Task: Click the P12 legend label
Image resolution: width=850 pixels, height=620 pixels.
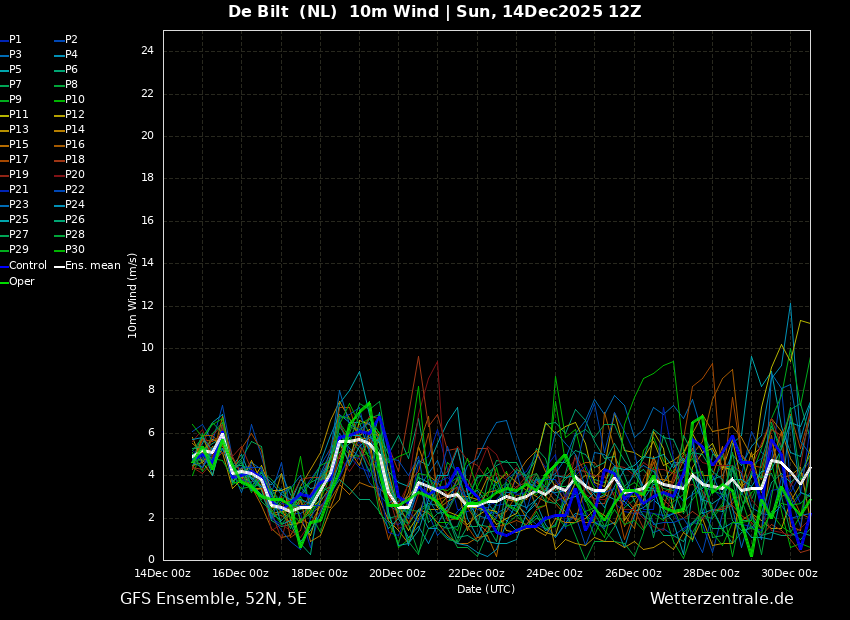Action: [74, 115]
